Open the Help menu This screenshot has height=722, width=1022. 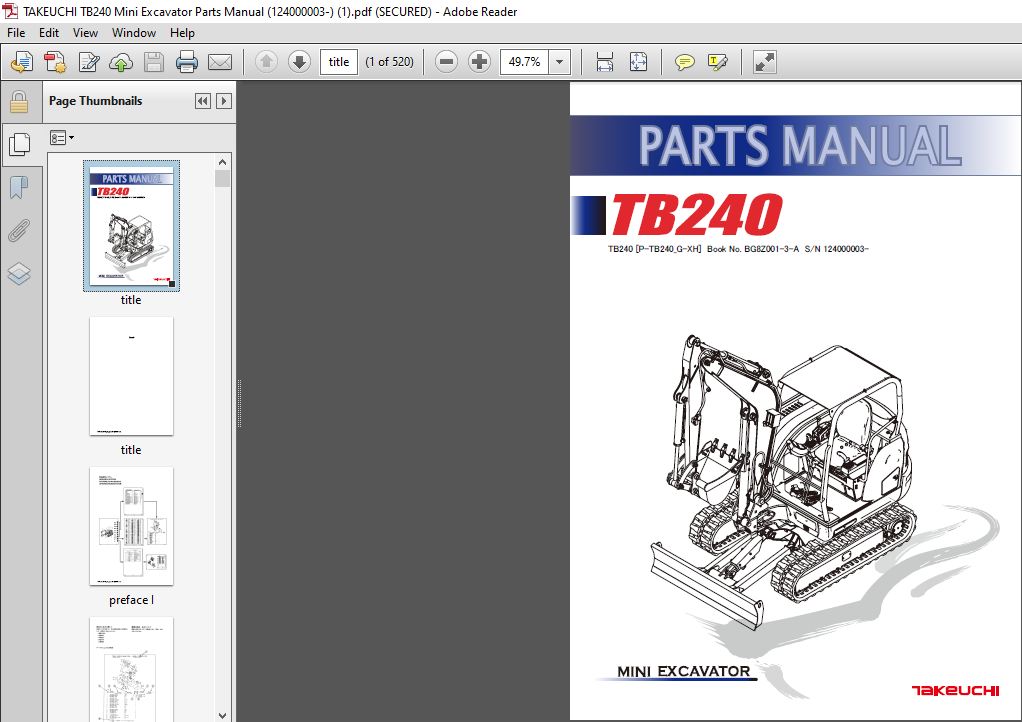[182, 33]
